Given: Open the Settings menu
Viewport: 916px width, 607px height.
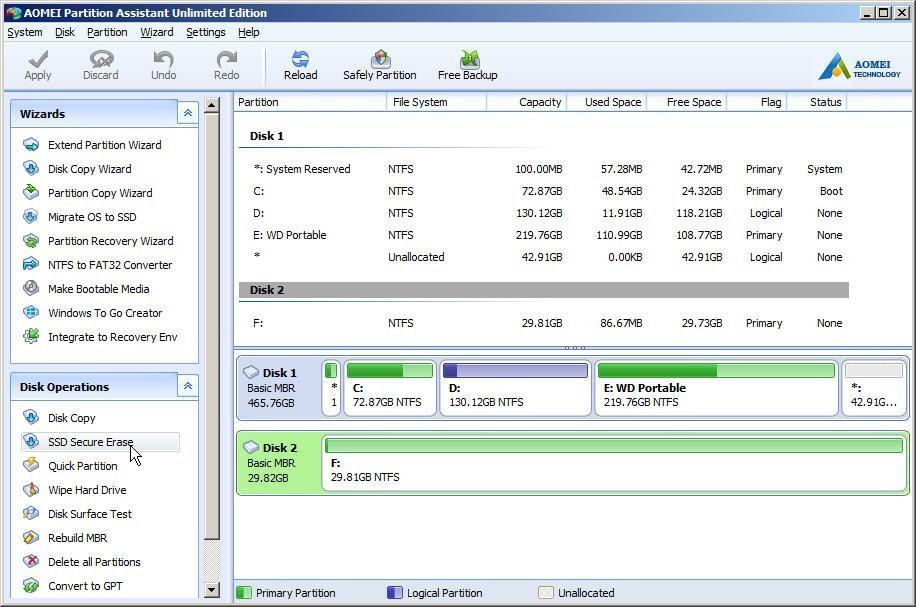Looking at the screenshot, I should click(206, 32).
